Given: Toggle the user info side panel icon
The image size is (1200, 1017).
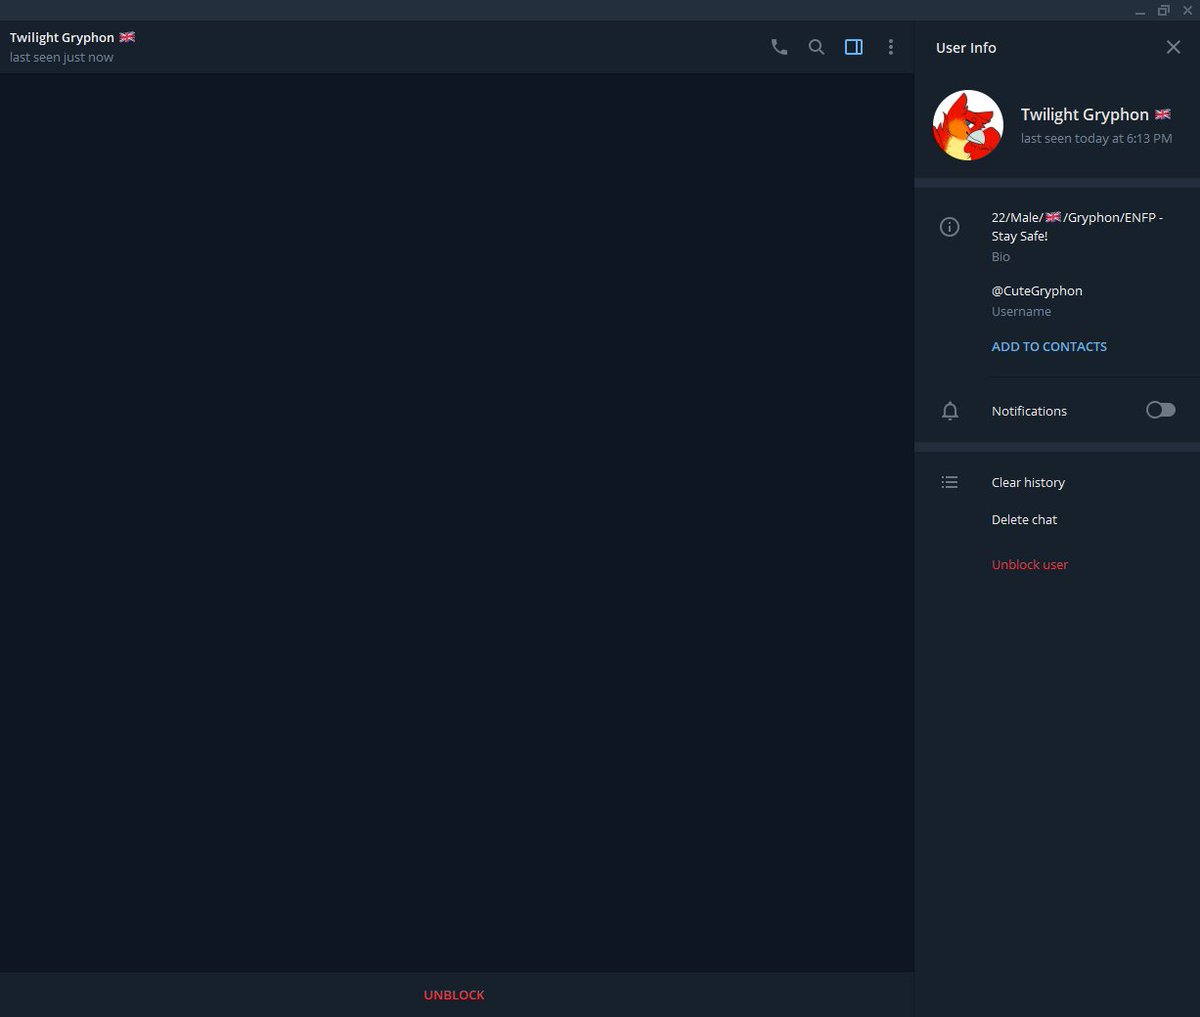Looking at the screenshot, I should 853,47.
